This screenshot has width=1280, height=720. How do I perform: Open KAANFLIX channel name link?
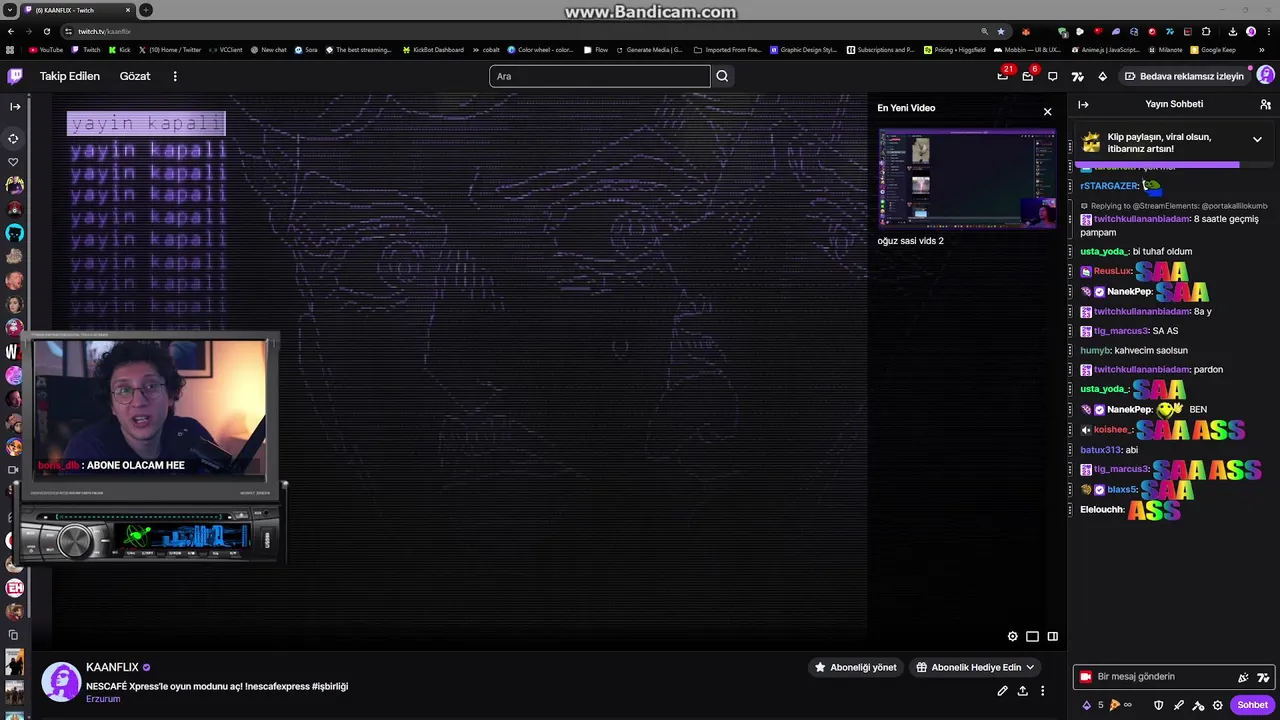point(112,667)
